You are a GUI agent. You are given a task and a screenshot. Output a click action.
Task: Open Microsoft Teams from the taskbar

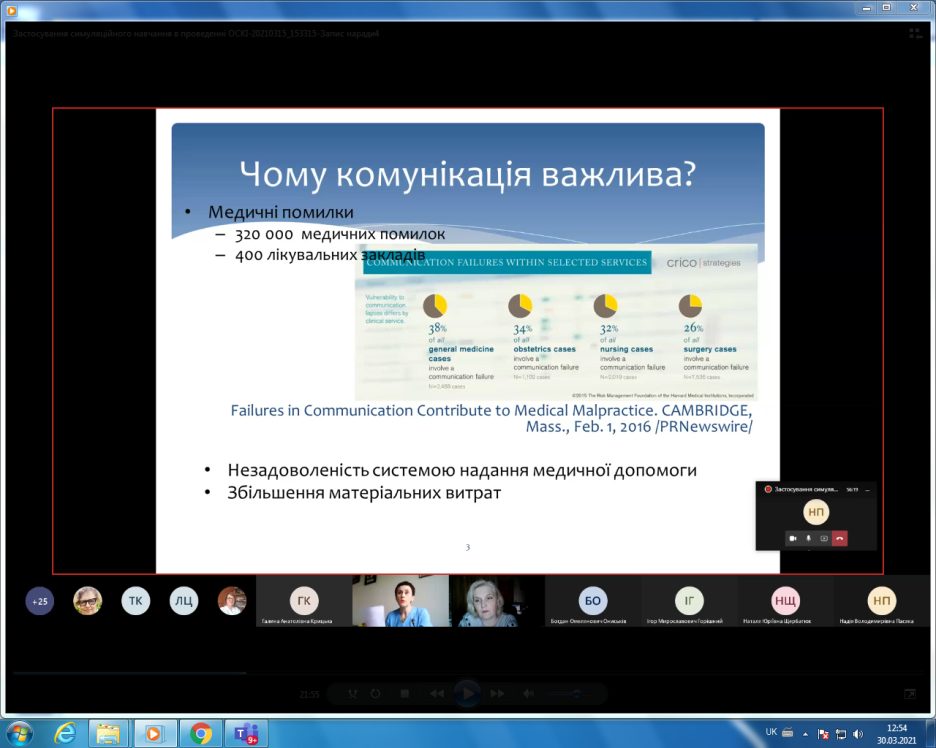click(245, 732)
